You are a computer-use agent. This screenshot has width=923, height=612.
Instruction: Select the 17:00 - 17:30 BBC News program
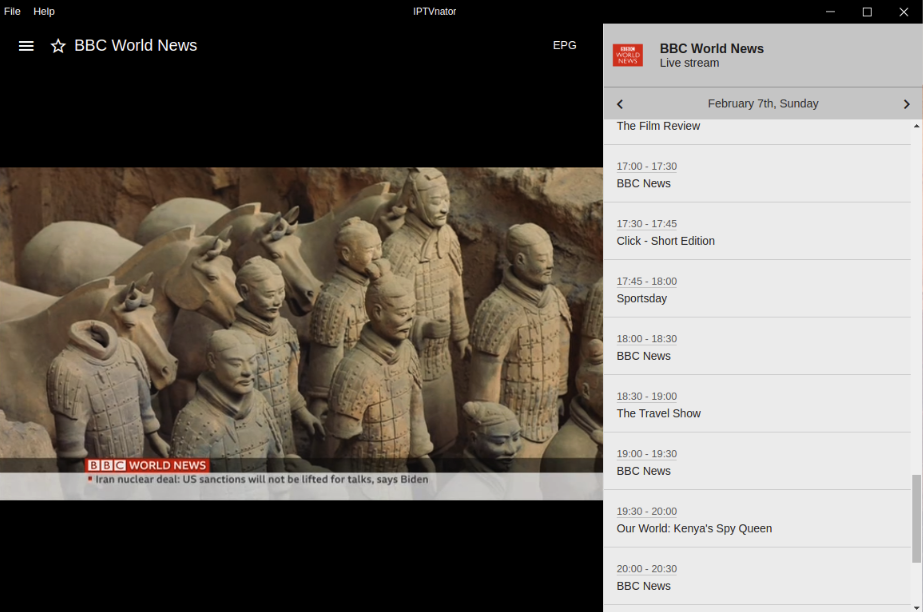click(x=757, y=174)
